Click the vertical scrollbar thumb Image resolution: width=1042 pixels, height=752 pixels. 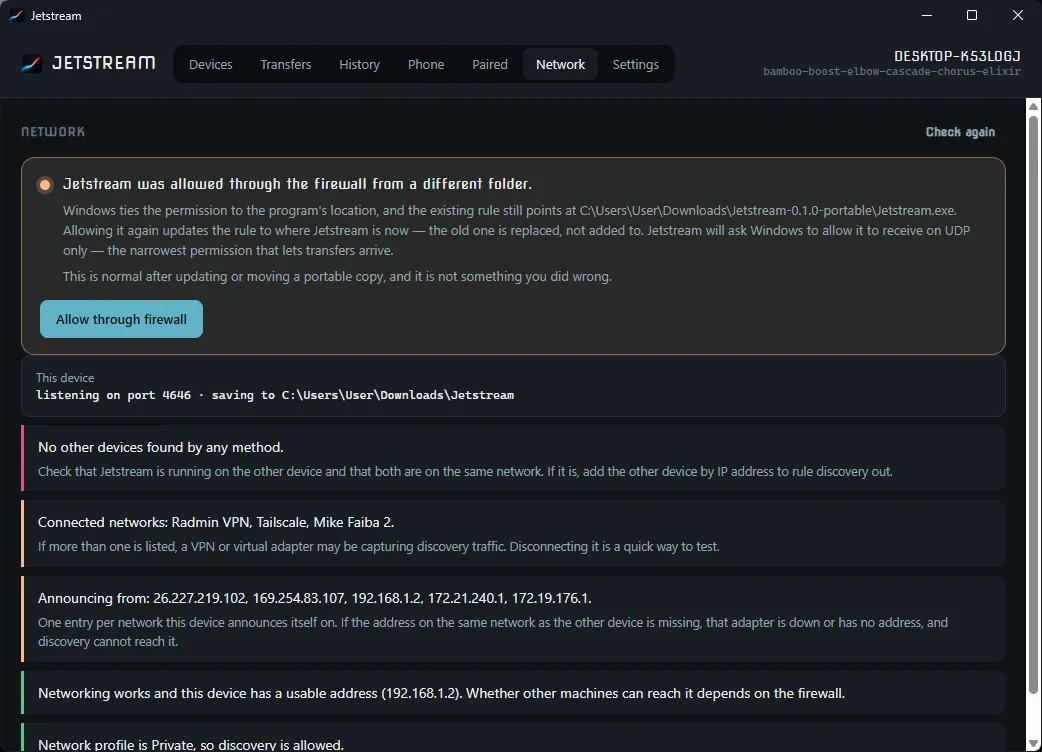coord(1033,405)
